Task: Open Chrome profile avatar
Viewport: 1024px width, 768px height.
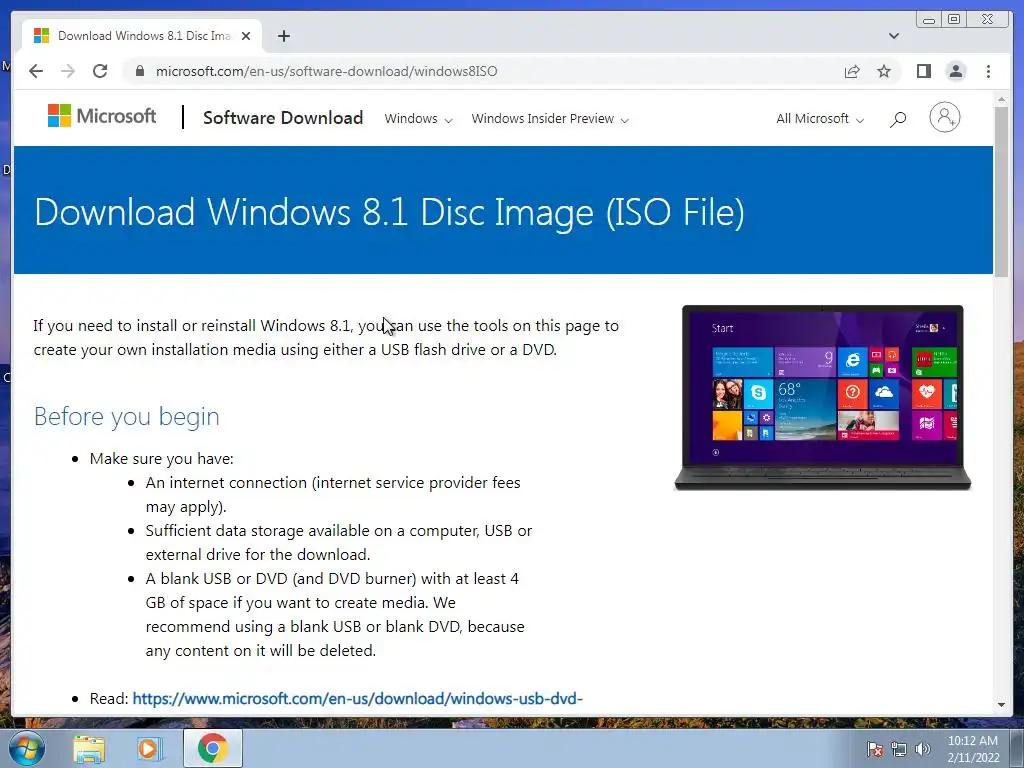Action: click(955, 71)
